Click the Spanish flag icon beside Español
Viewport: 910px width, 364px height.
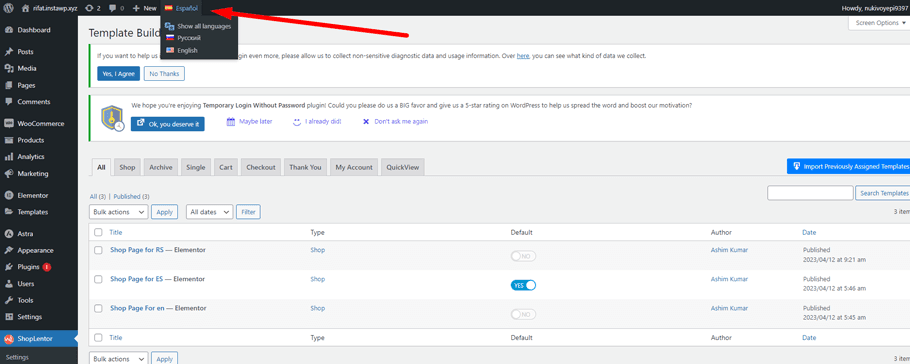(x=169, y=8)
